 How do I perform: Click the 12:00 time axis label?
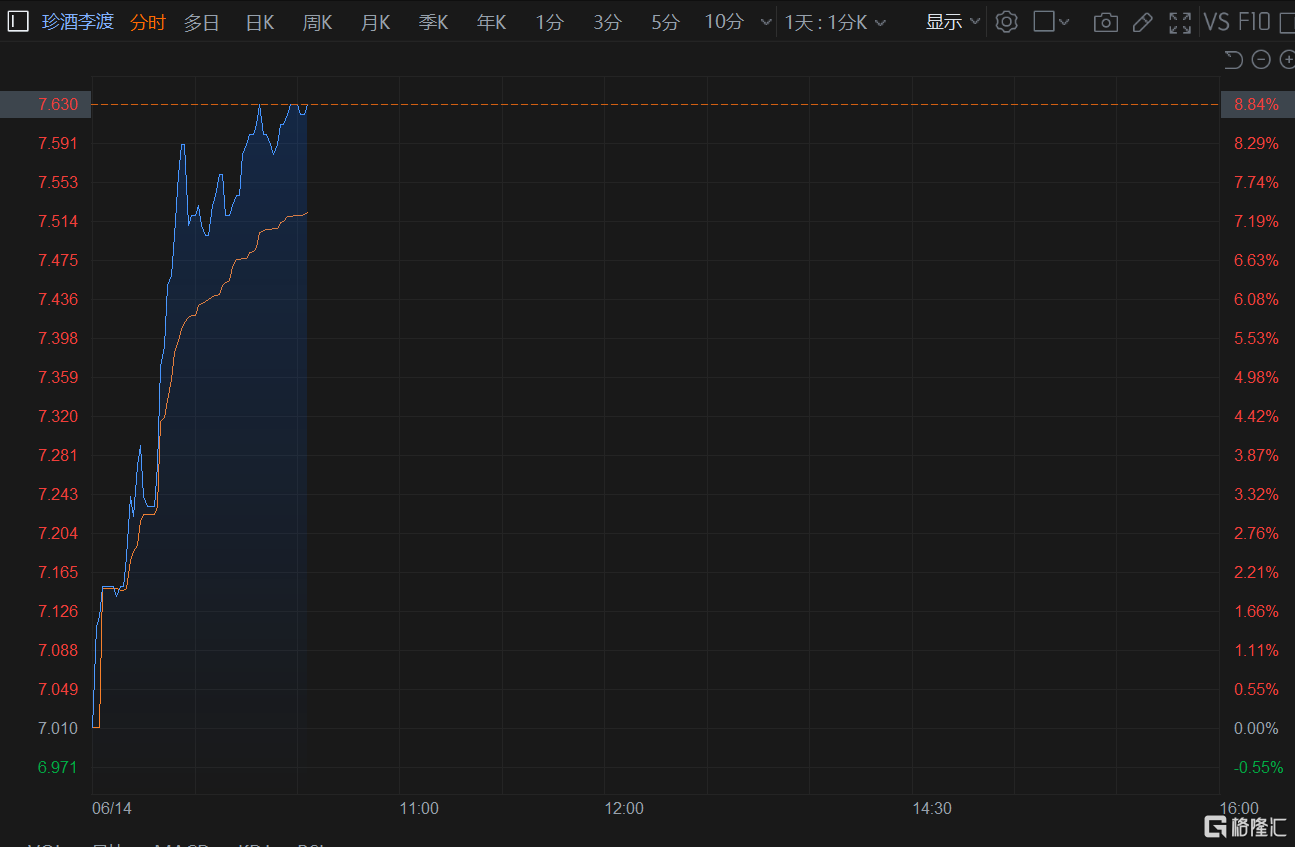624,808
